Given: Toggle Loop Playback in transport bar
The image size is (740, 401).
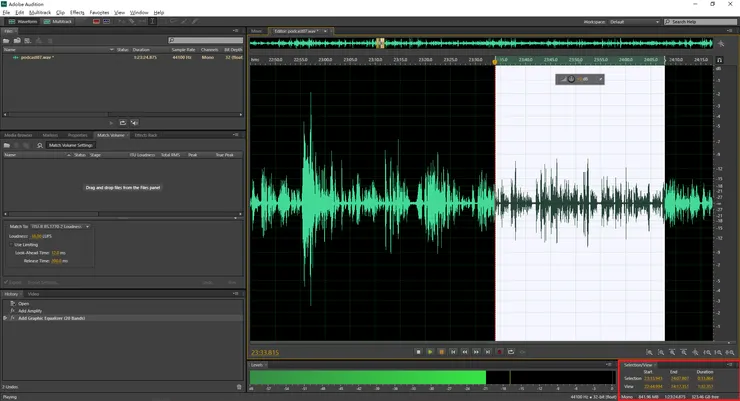Looking at the screenshot, I should tap(511, 352).
